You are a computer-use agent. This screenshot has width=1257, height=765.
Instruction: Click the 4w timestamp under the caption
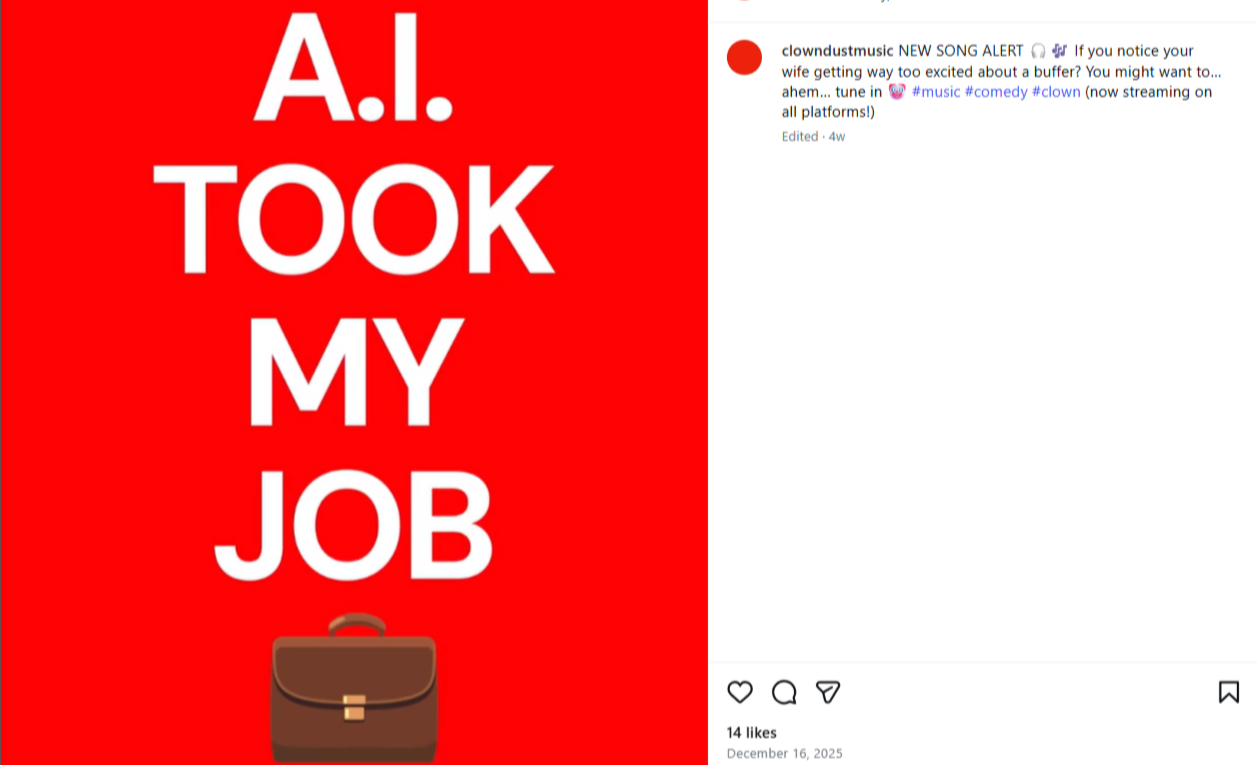[837, 137]
